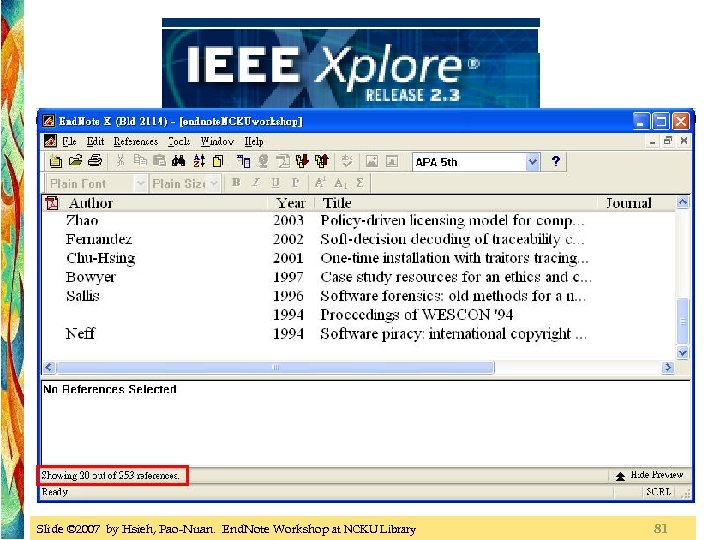Click the blue question mark Help icon

[556, 161]
